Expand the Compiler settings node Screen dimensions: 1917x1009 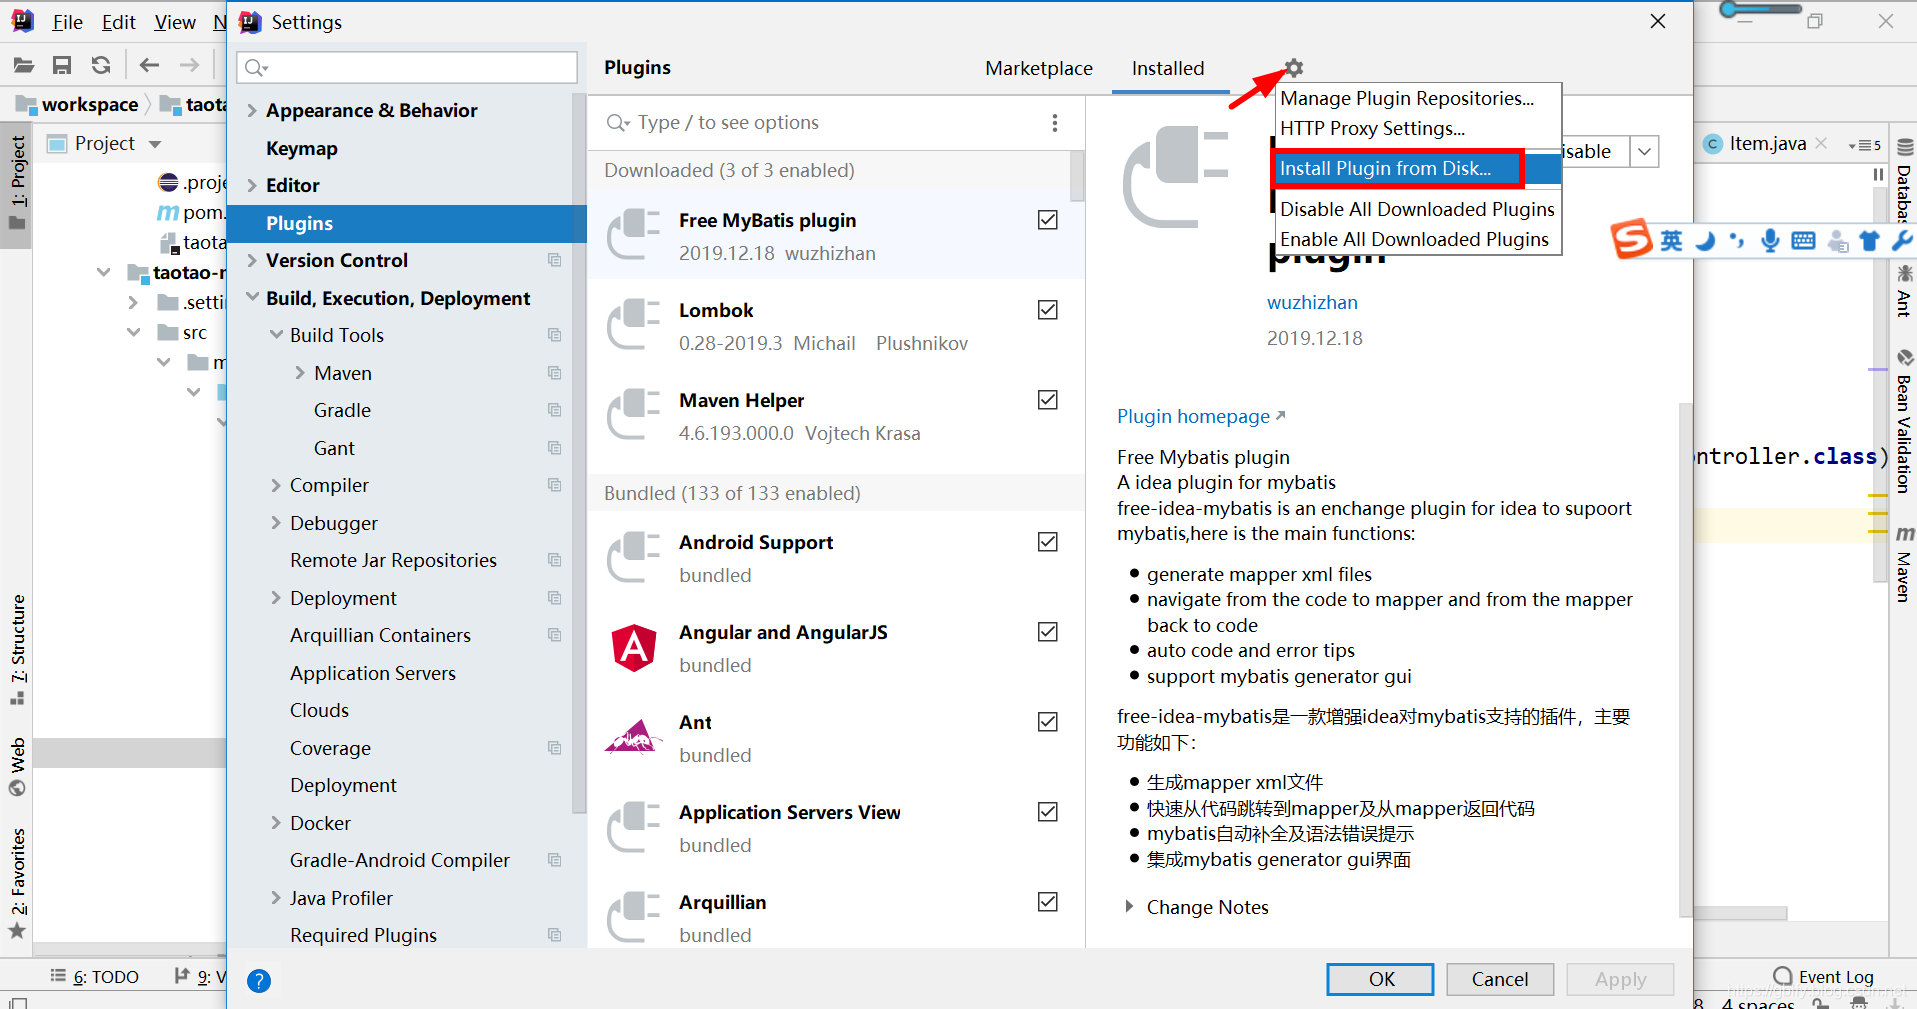point(276,485)
